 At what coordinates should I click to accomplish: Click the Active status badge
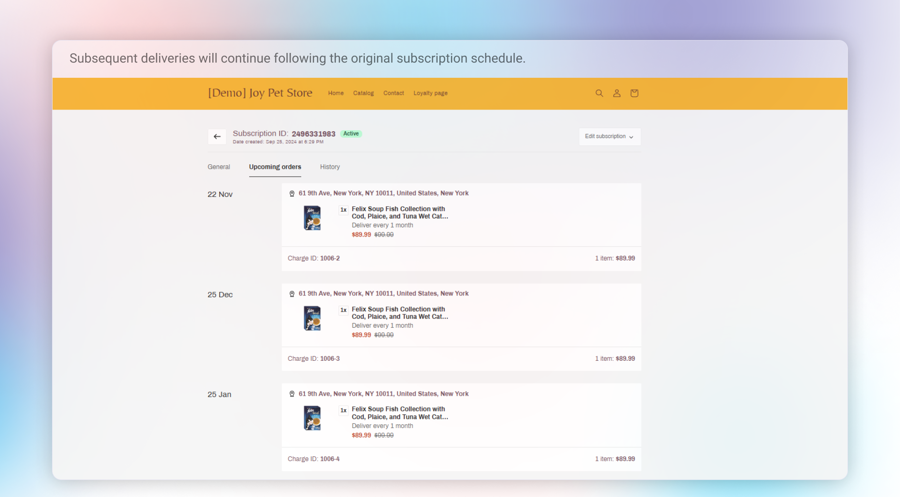click(351, 134)
